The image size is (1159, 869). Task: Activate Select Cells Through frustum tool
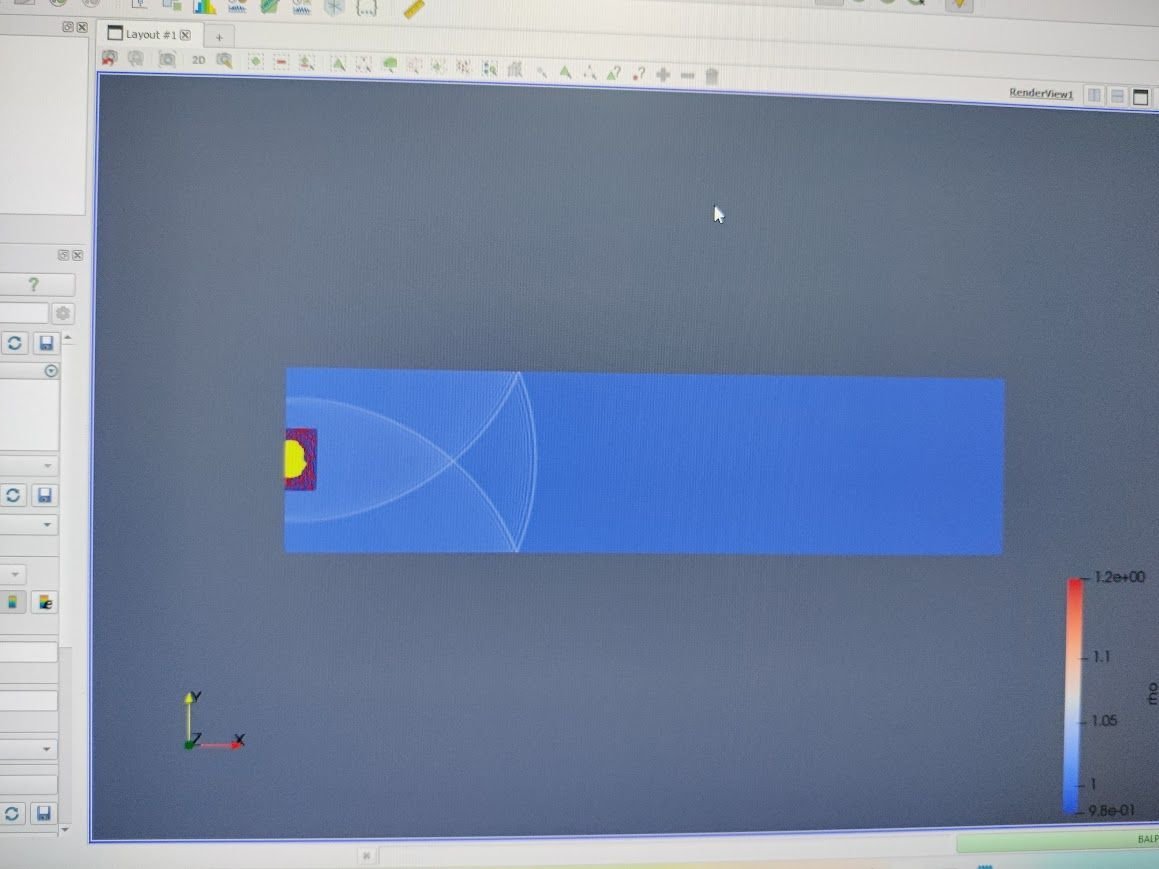click(390, 66)
